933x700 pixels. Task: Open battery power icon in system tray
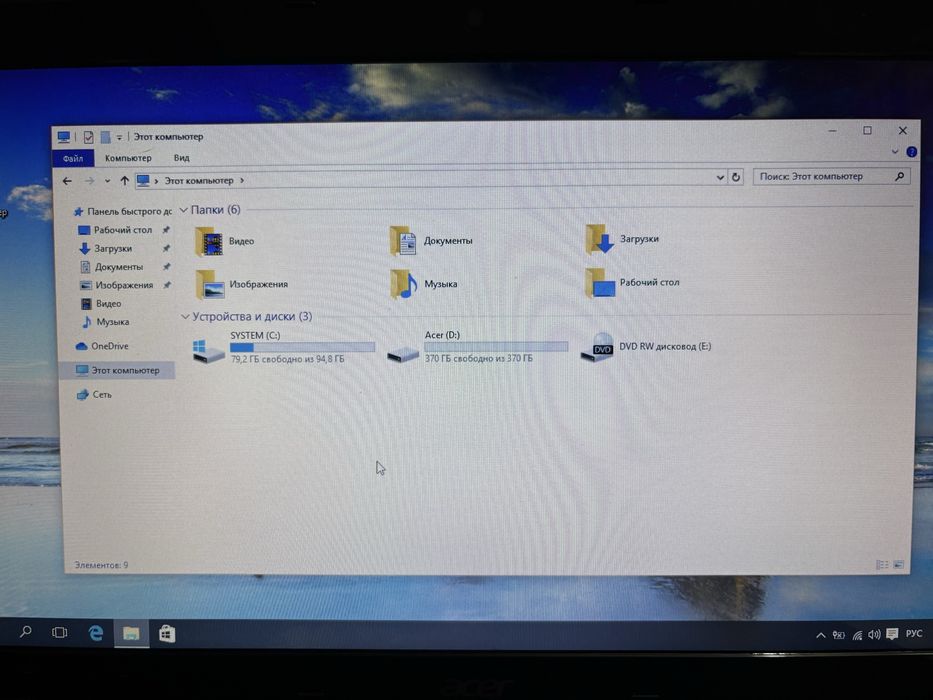[838, 636]
